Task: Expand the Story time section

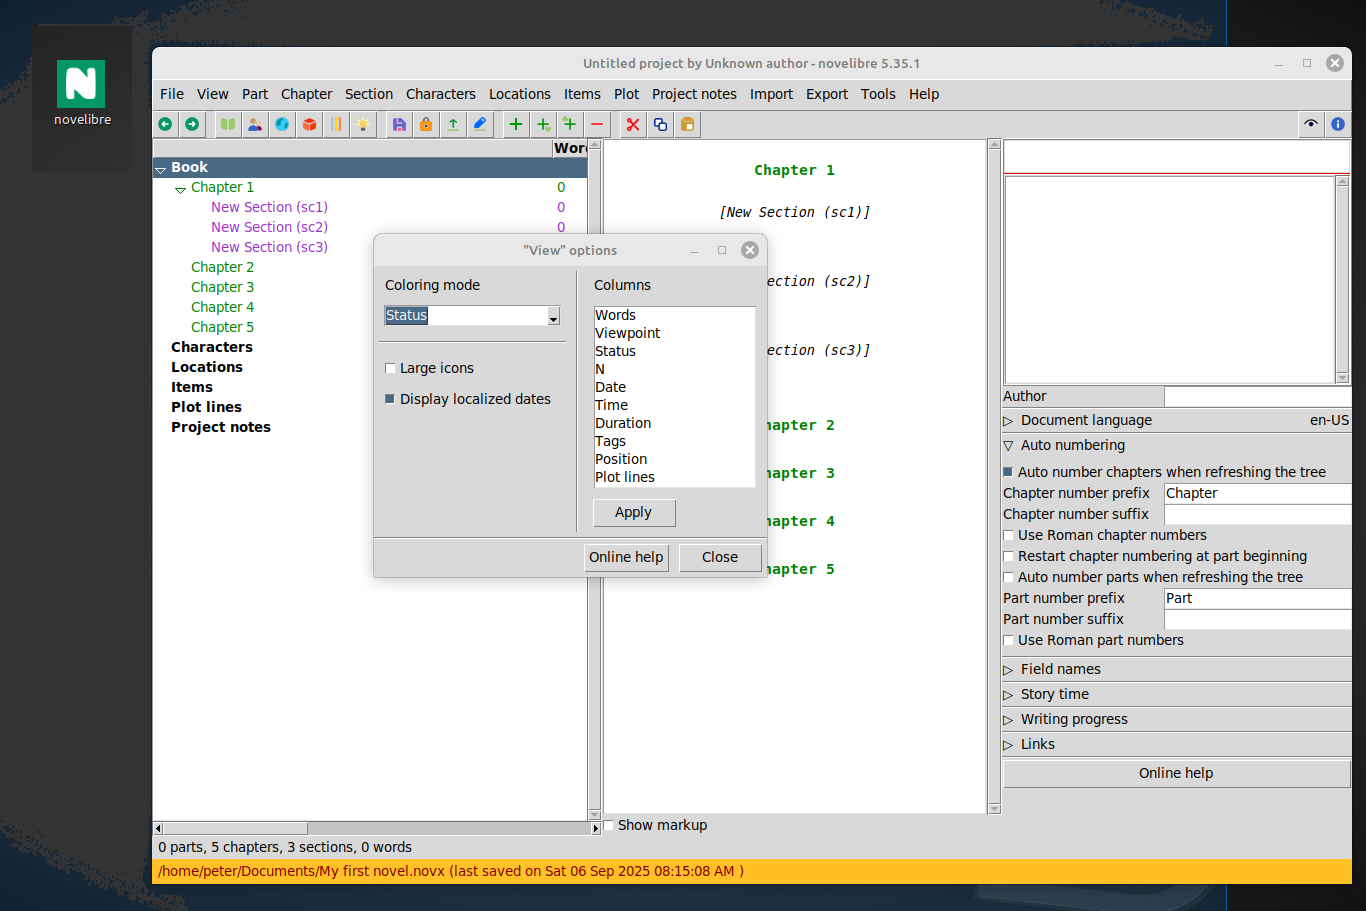Action: (1008, 695)
